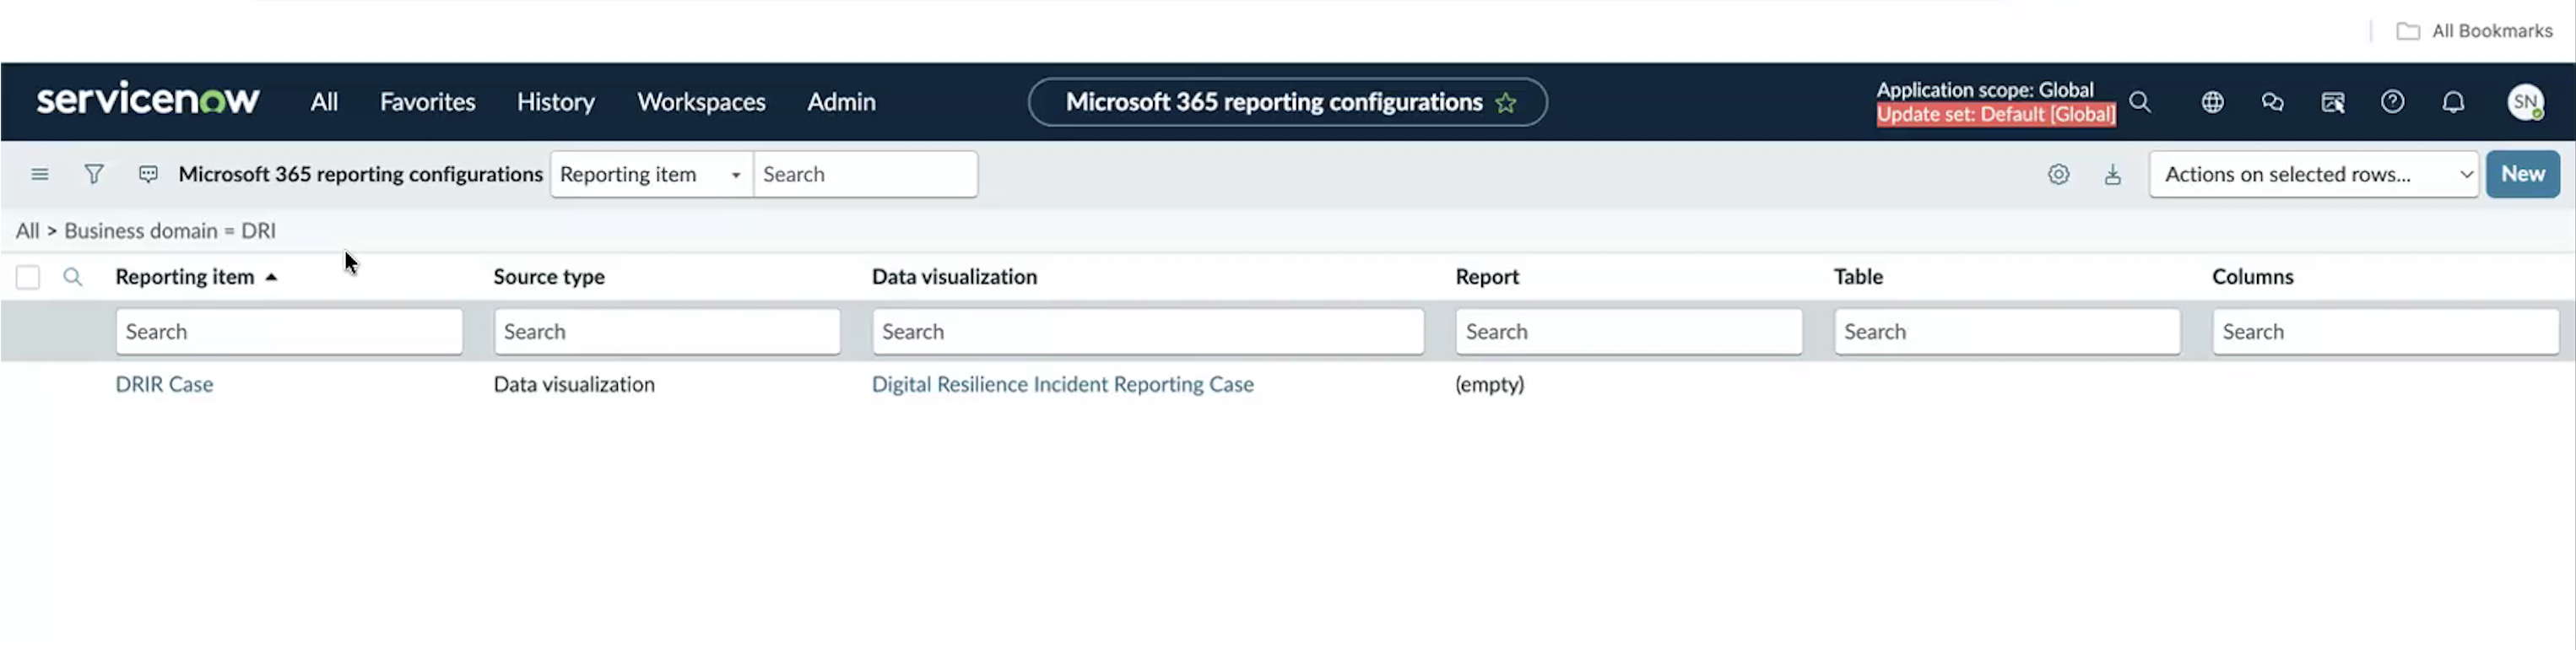The image size is (2576, 650).
Task: Sort by the Columns column header
Action: [x=2252, y=276]
